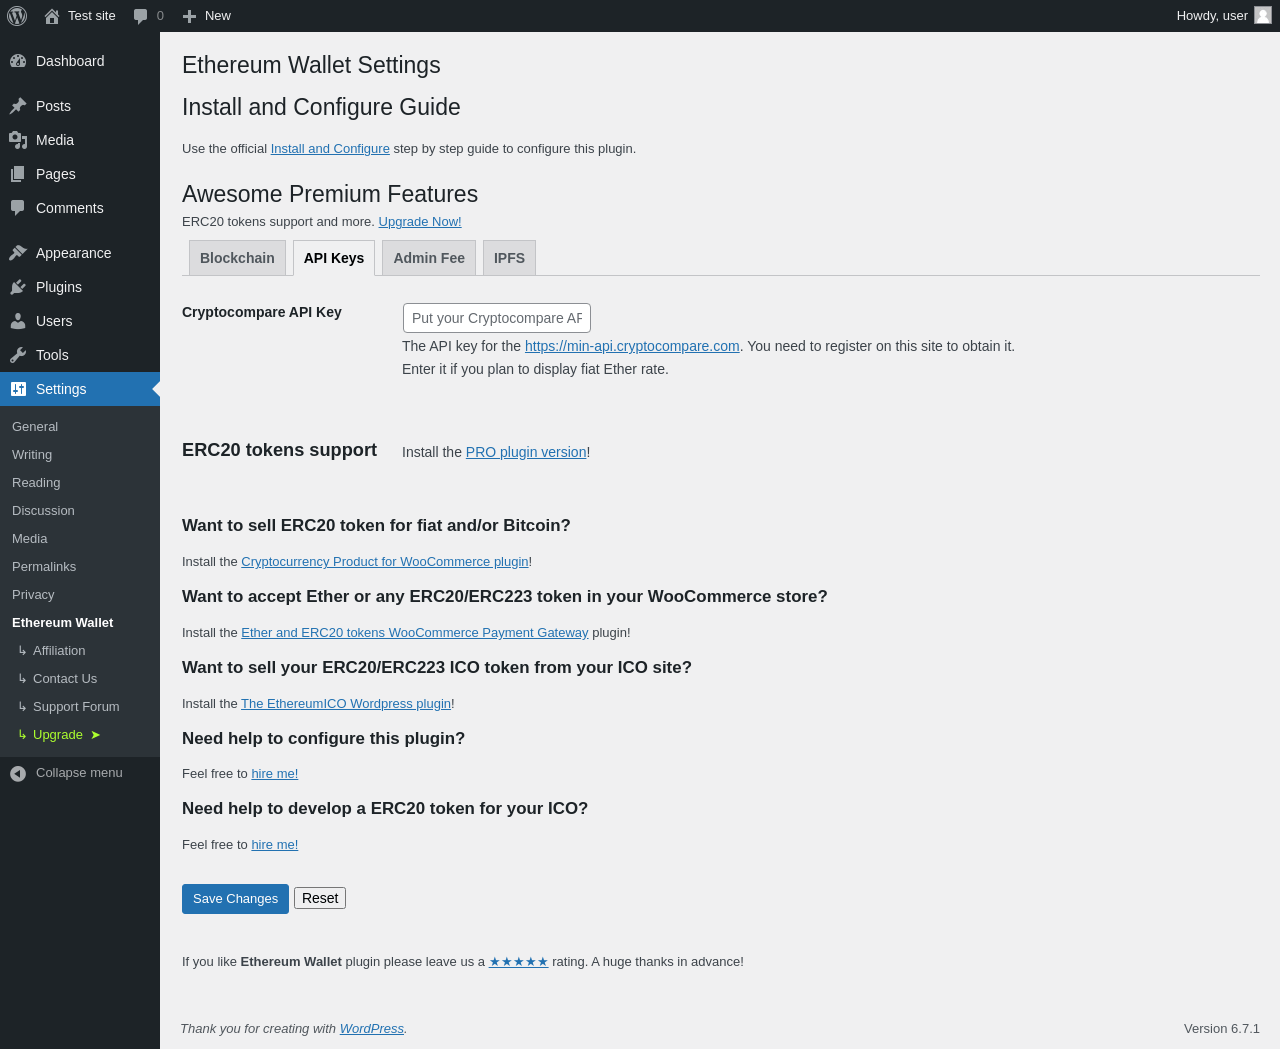
Task: Click the New plus icon
Action: click(x=189, y=16)
